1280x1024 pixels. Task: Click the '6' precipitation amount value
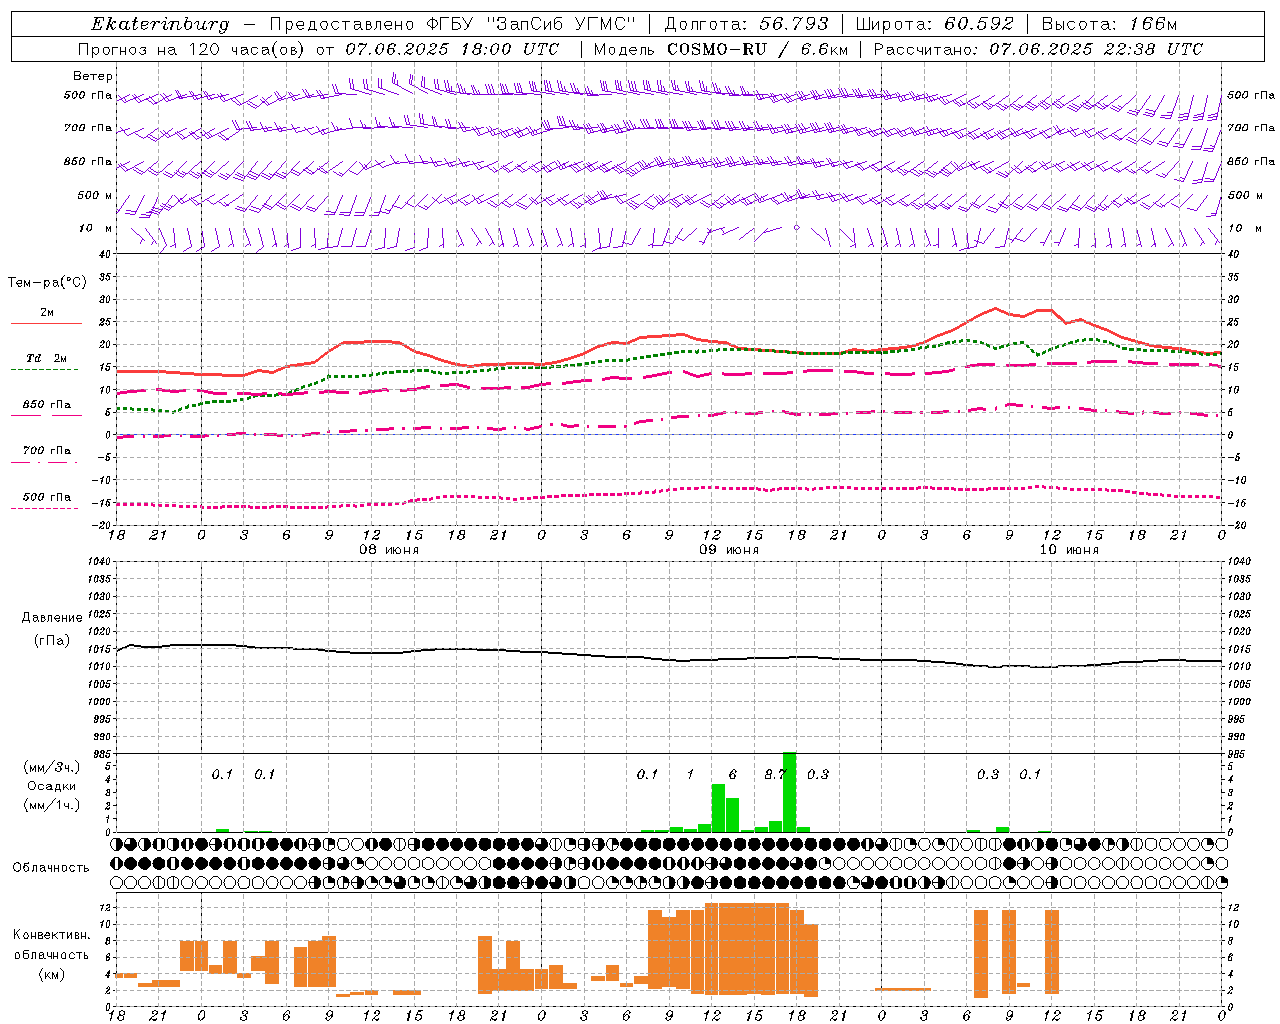[733, 775]
